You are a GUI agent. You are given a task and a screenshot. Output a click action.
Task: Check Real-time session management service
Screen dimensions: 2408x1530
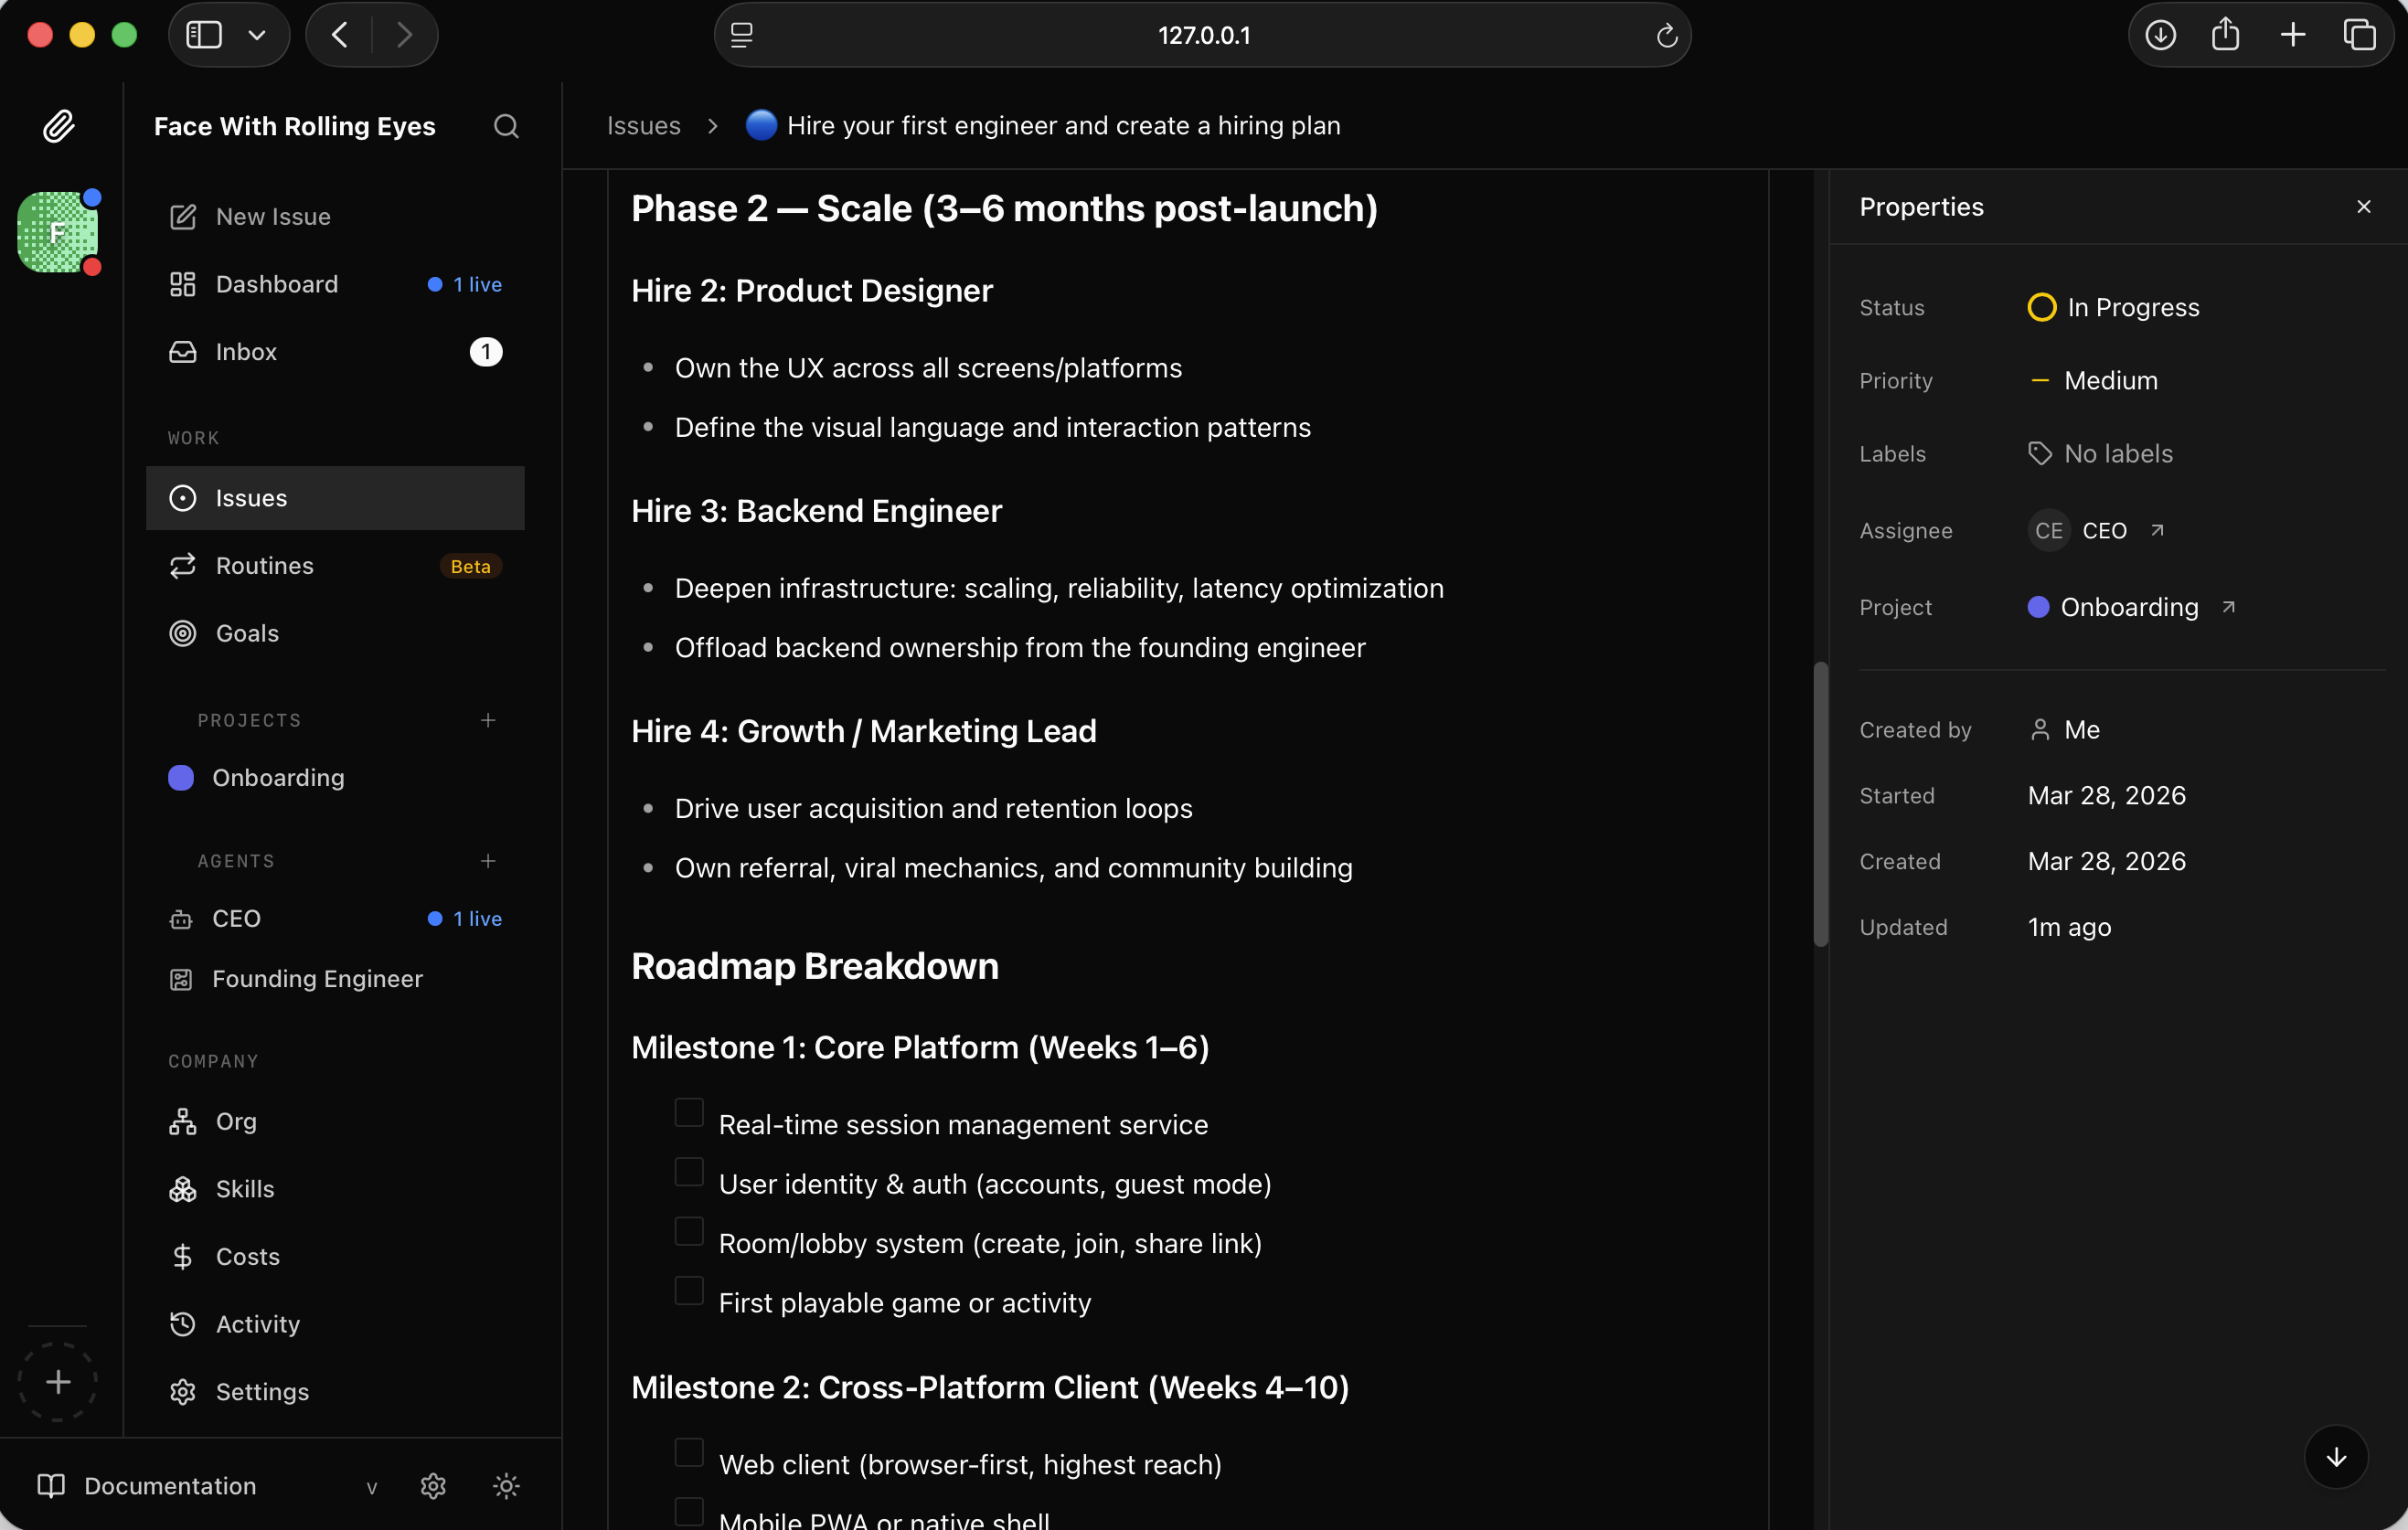coord(688,1112)
